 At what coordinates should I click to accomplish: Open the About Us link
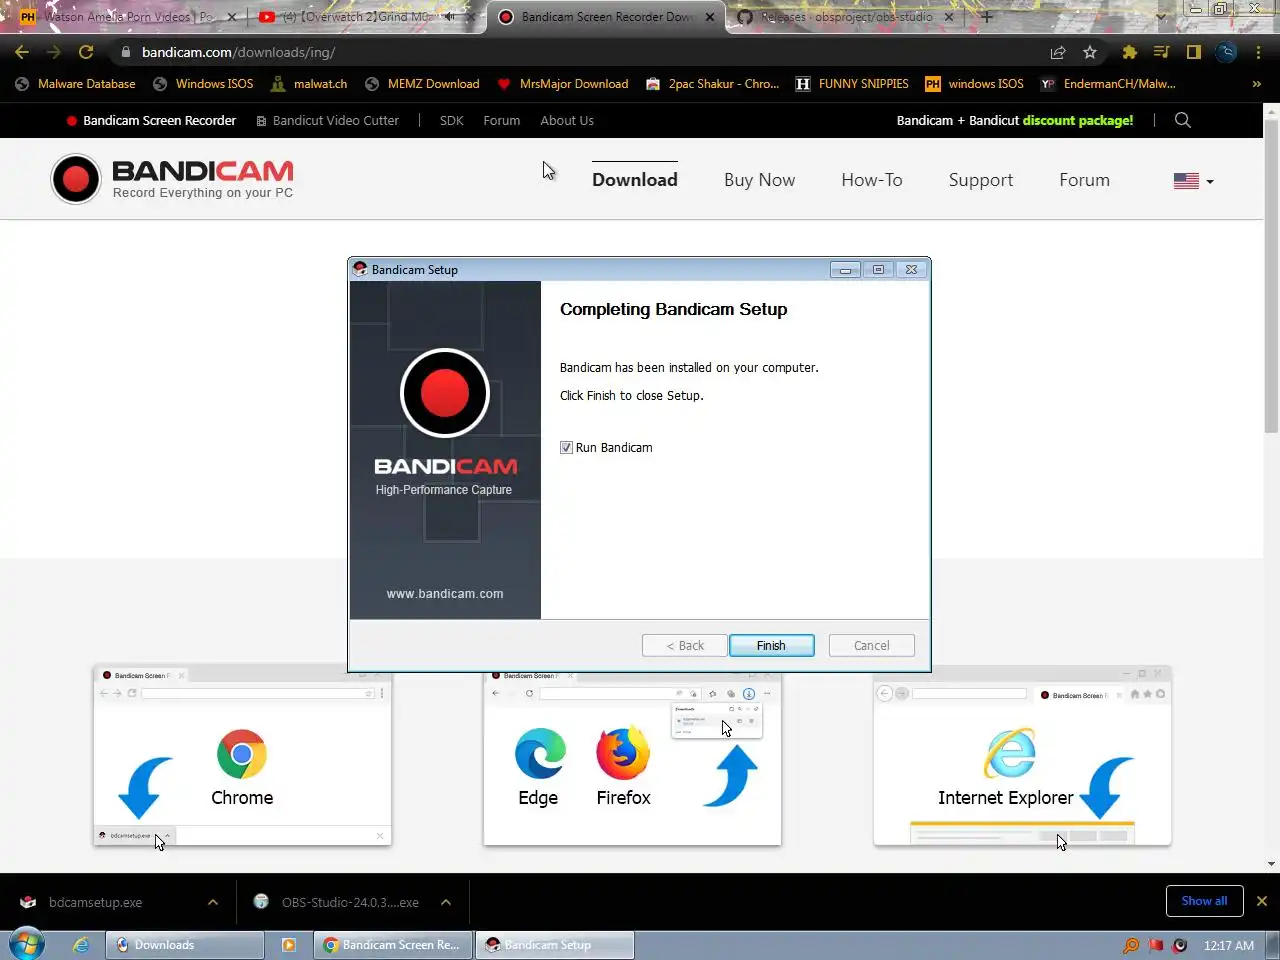[567, 120]
